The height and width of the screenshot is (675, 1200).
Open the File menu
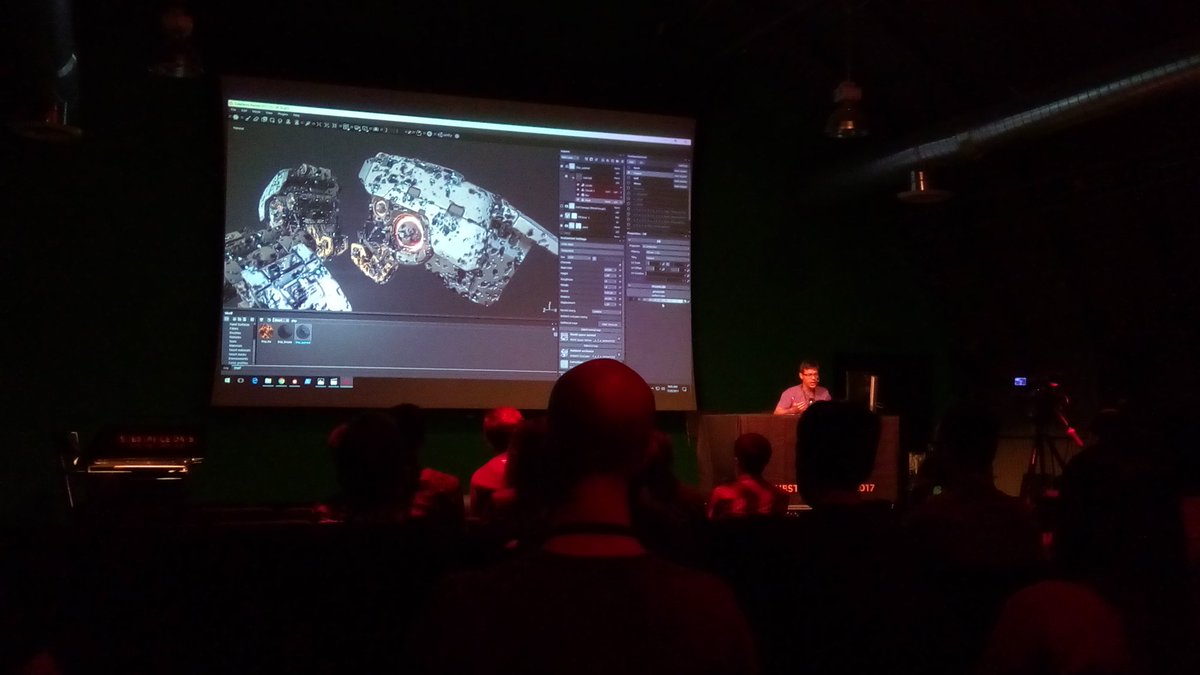(x=233, y=109)
